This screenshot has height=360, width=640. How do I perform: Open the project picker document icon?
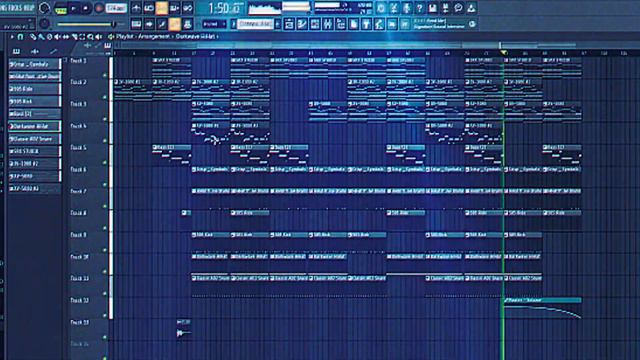tap(353, 24)
